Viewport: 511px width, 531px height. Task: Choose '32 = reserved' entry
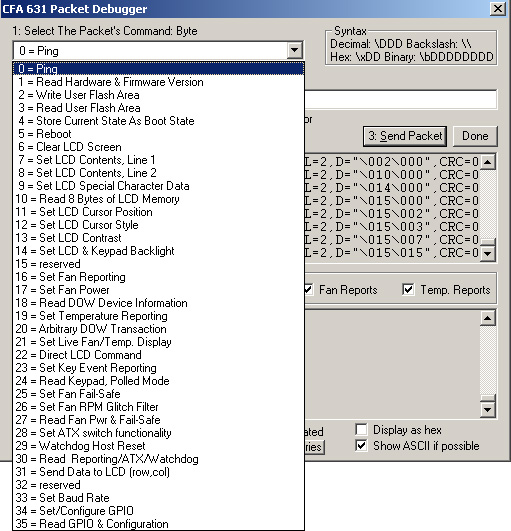[158, 485]
